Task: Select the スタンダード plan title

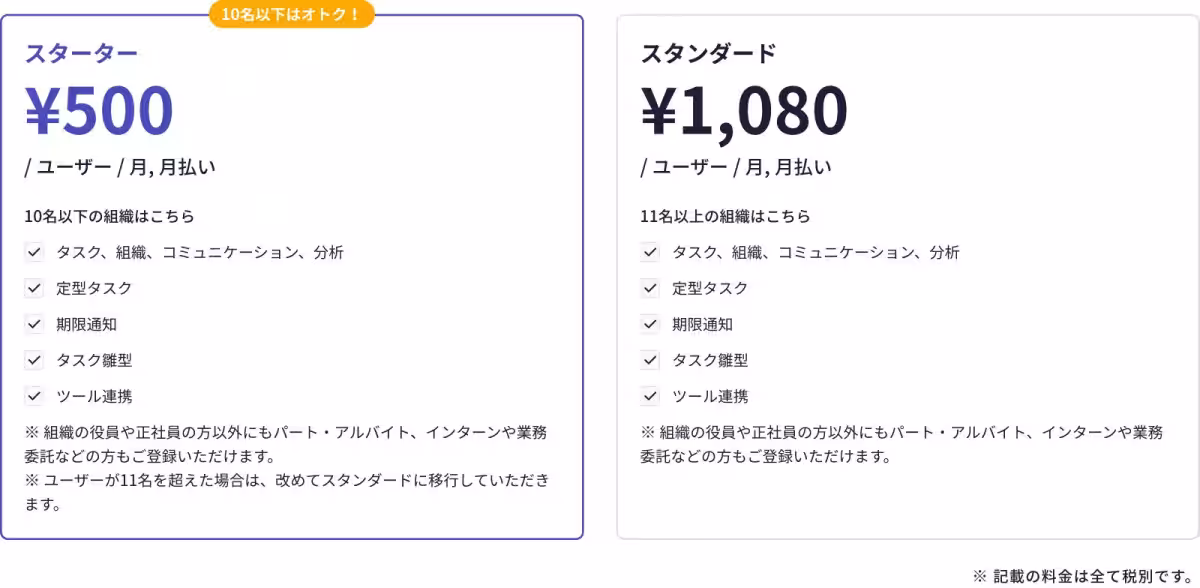Action: [708, 53]
